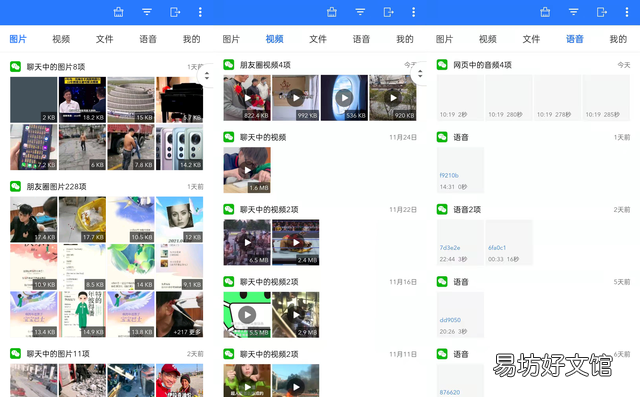This screenshot has width=640, height=397.
Task: Play the 536 KB airplane window video
Action: (x=344, y=98)
